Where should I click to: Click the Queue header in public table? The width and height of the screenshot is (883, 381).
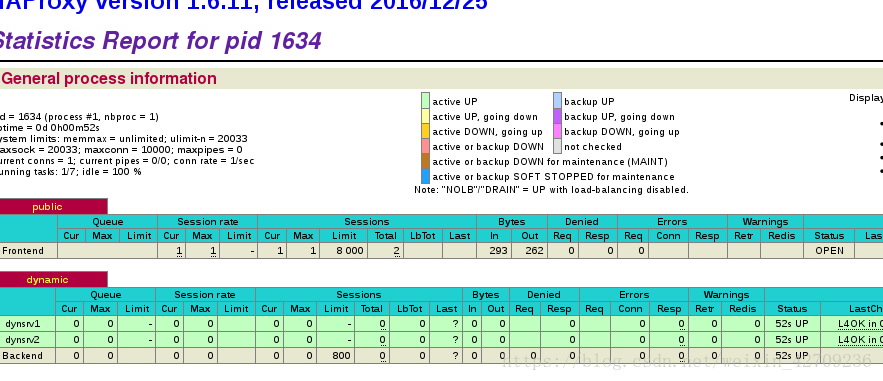(x=108, y=222)
